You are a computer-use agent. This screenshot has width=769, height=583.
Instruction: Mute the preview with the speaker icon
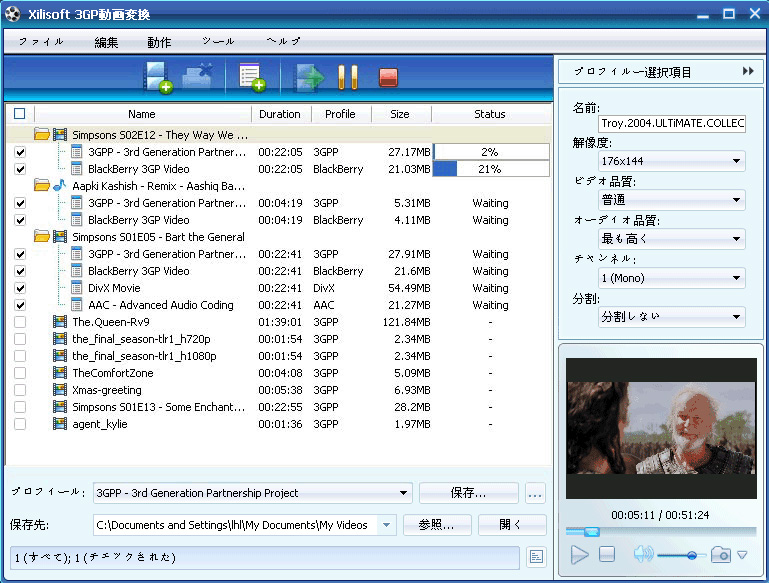642,555
